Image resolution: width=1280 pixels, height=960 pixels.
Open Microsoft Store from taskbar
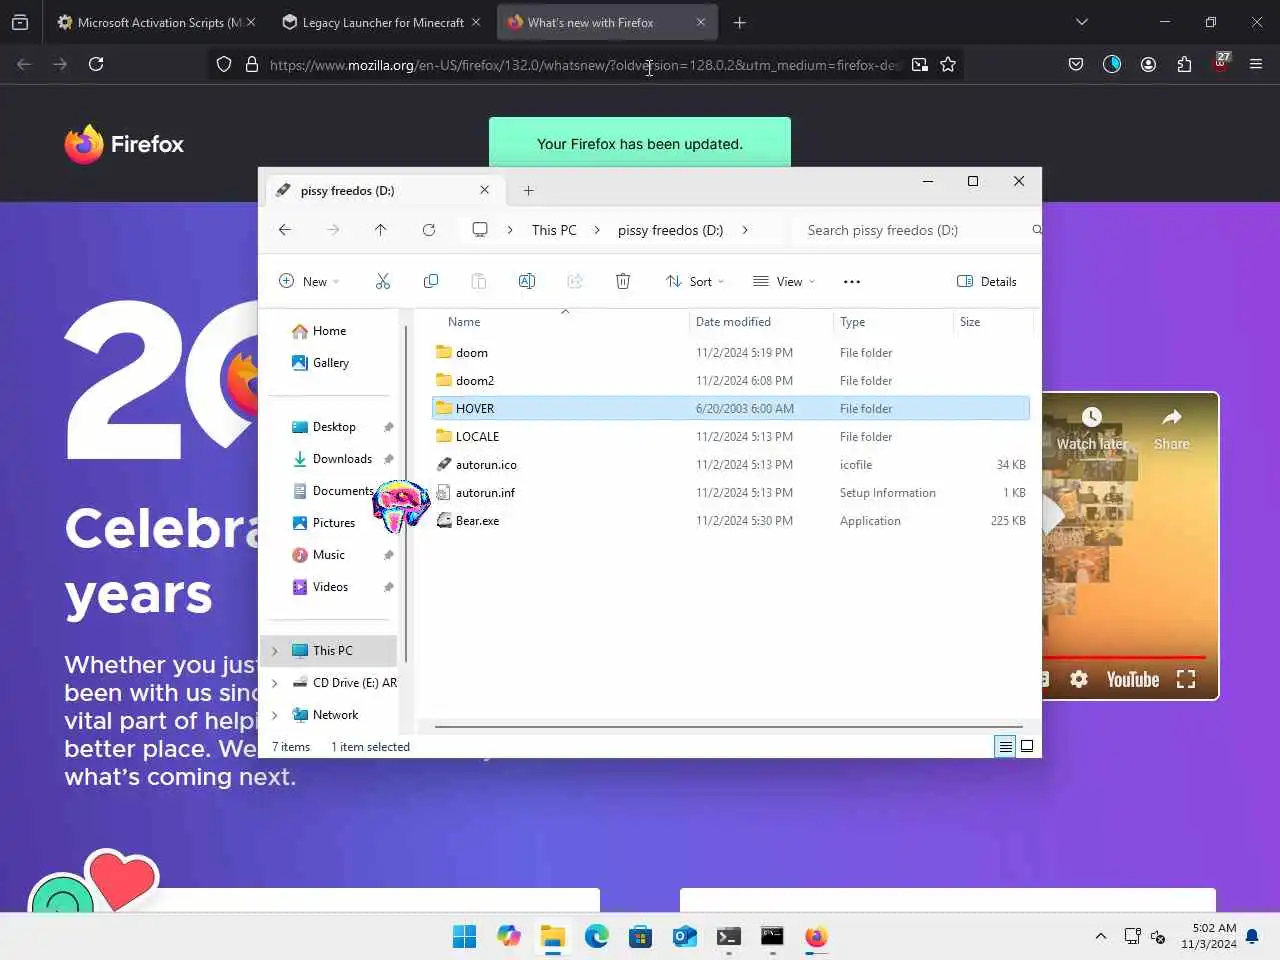pyautogui.click(x=641, y=936)
